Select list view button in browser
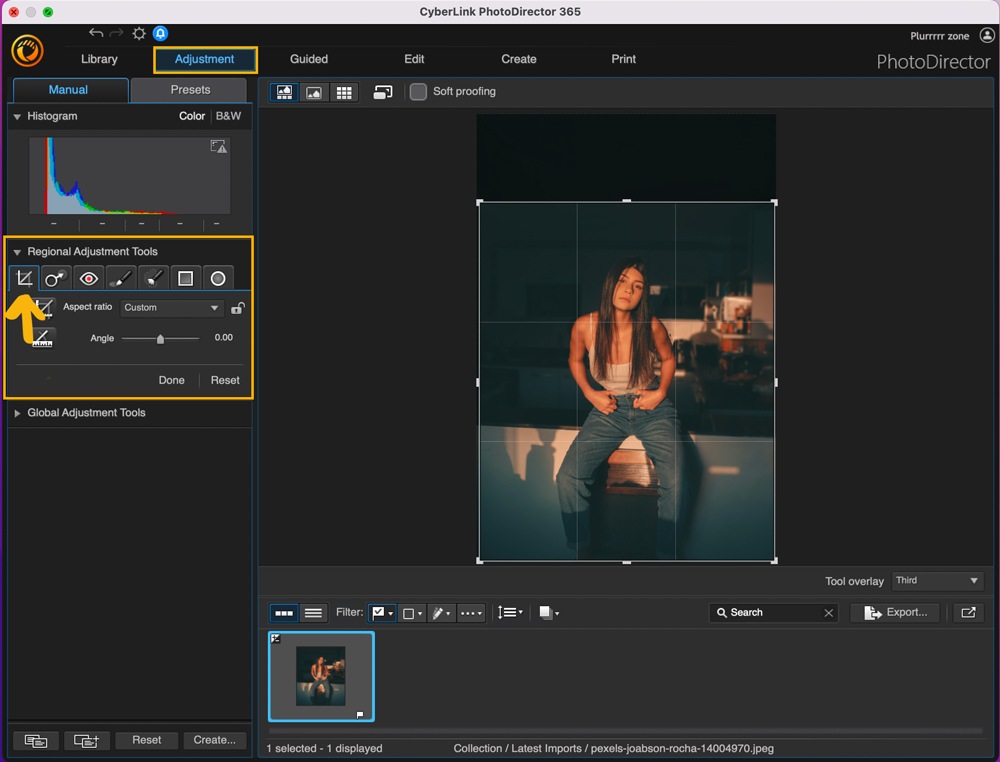 tap(313, 613)
